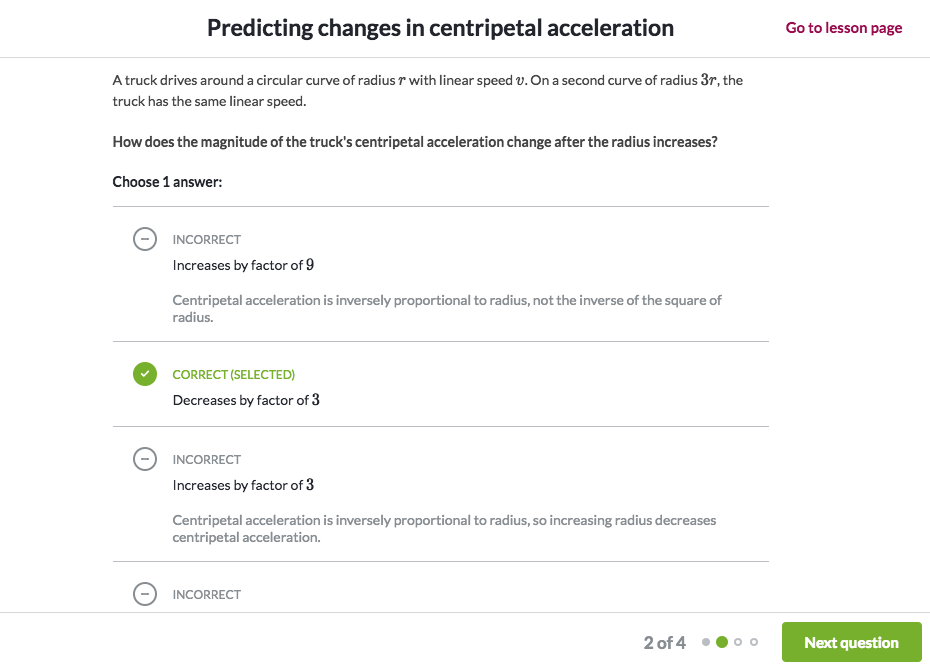This screenshot has height=669, width=930.
Task: Jump to fourth question progress dot
Action: point(754,642)
